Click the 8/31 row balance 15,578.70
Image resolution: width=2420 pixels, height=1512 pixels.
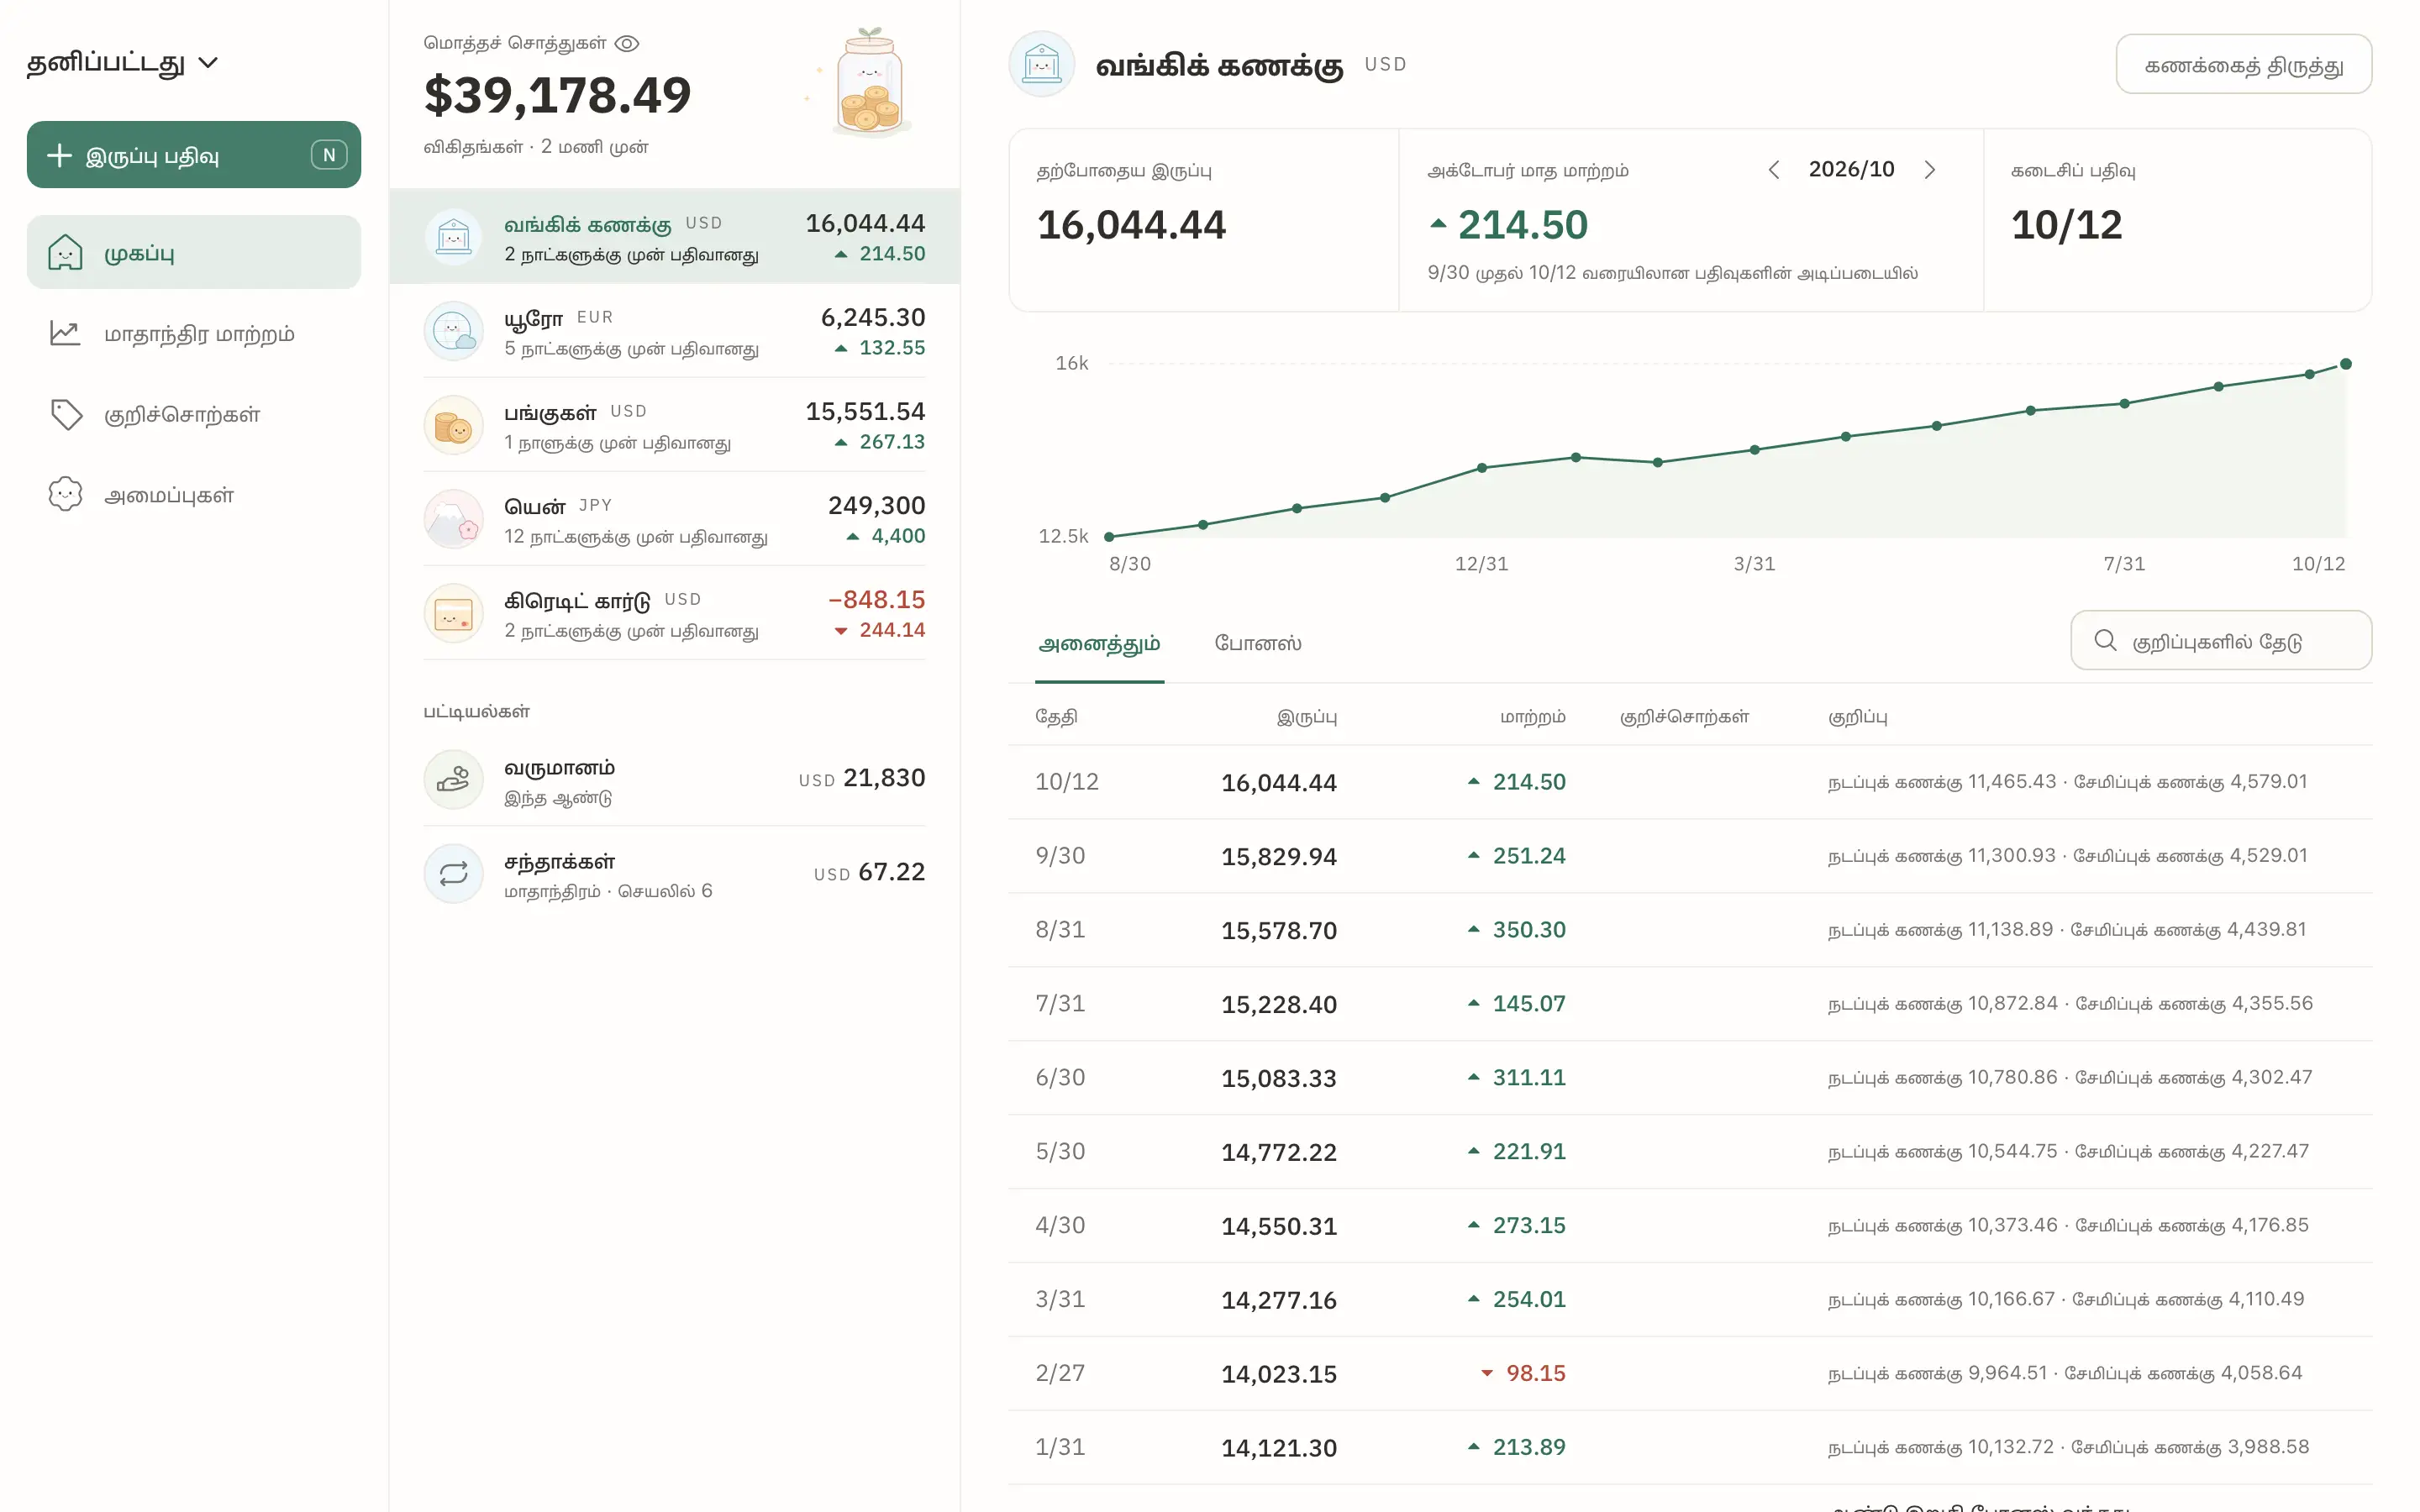tap(1278, 931)
